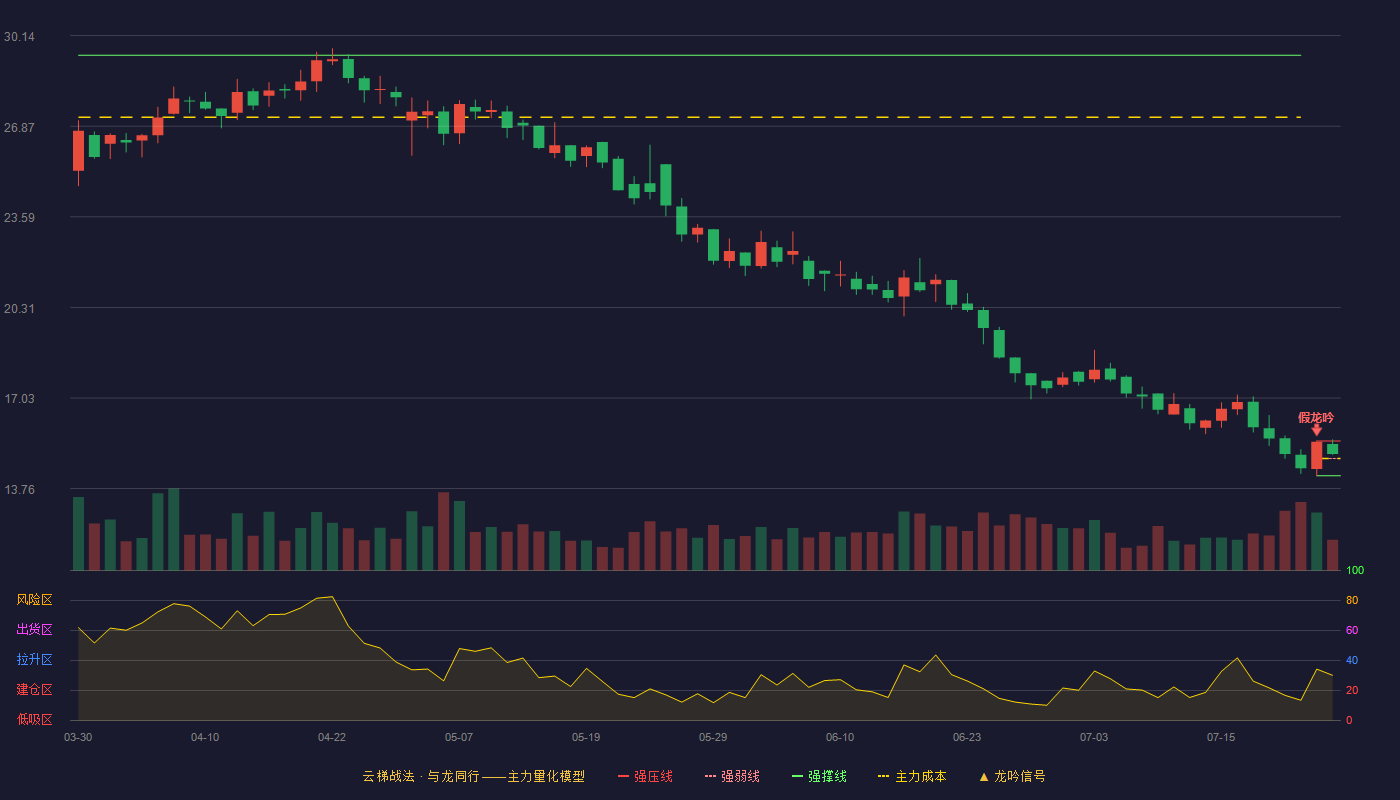Toggle the 龙吟信号 legend triangle
The image size is (1400, 800).
[983, 777]
